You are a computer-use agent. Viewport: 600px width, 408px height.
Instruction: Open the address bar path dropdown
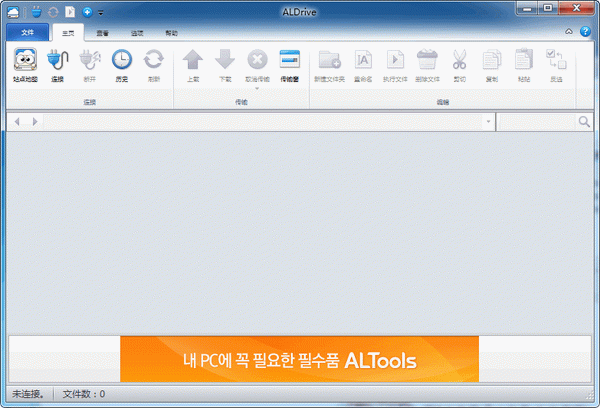488,122
